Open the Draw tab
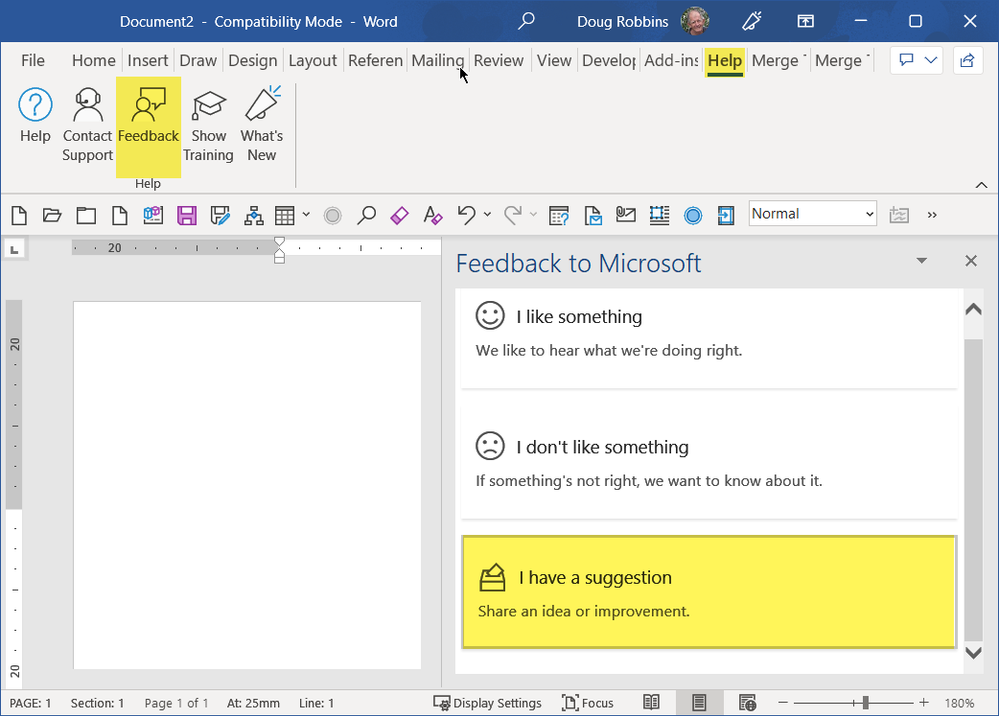The image size is (999, 716). point(198,61)
